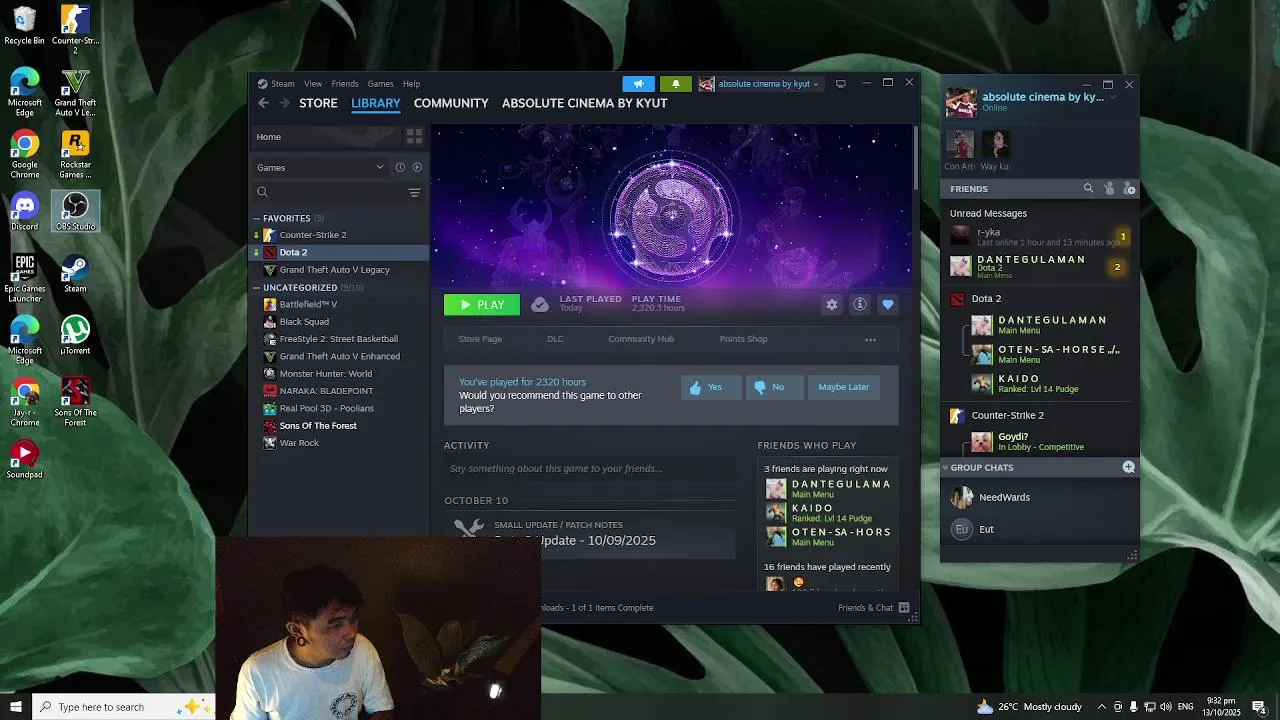Viewport: 1280px width, 720px height.
Task: Open the Discord desktop icon
Action: pyautogui.click(x=25, y=211)
